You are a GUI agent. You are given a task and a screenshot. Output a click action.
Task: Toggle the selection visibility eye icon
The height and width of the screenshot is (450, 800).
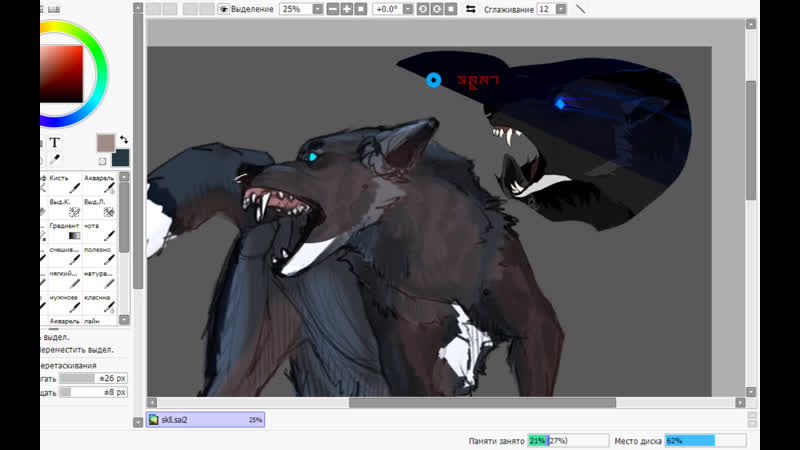click(223, 9)
